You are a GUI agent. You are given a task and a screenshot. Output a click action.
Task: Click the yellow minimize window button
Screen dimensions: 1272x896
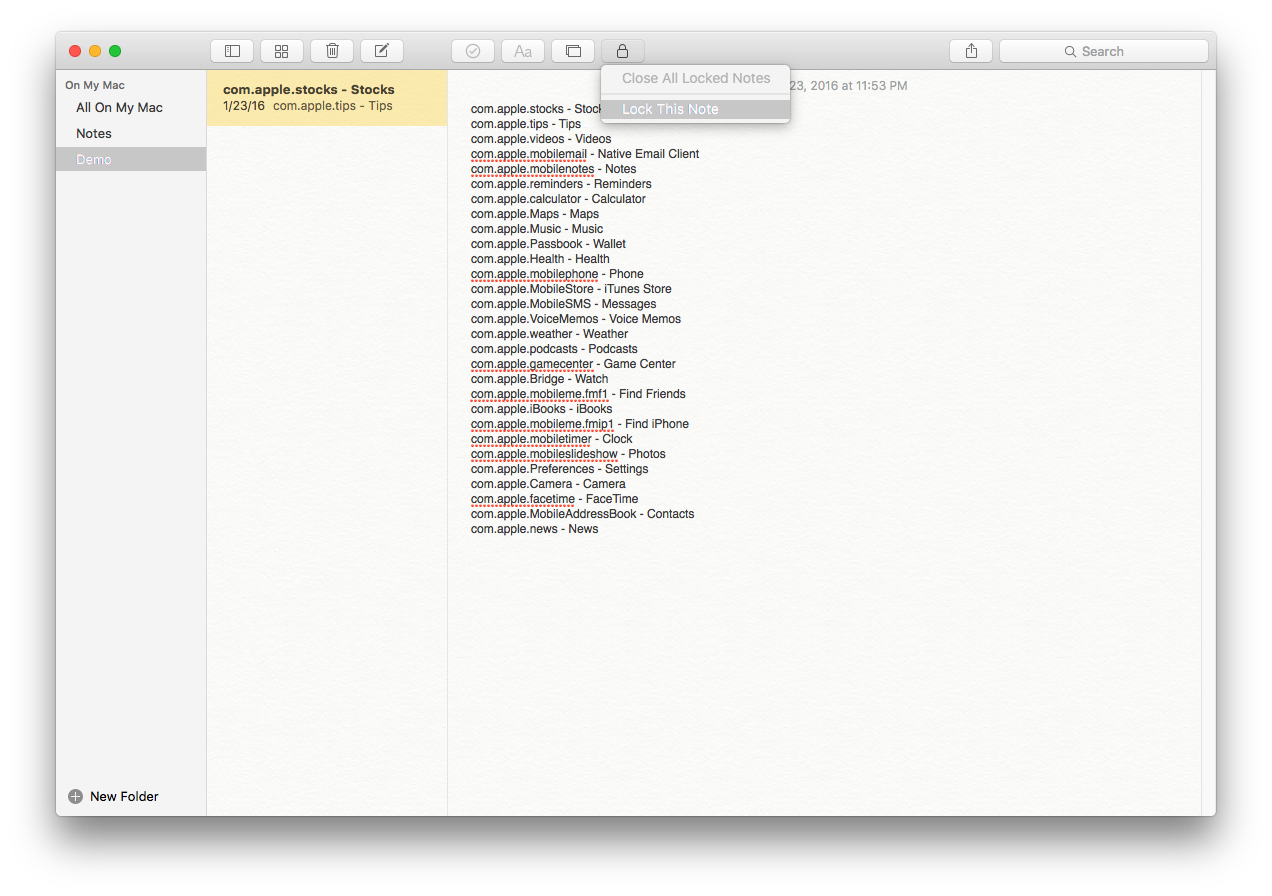pos(95,51)
